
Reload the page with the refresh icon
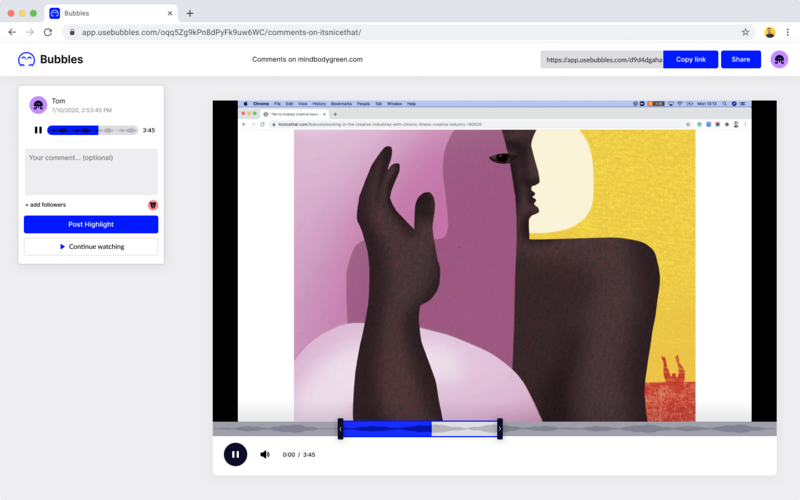click(48, 32)
